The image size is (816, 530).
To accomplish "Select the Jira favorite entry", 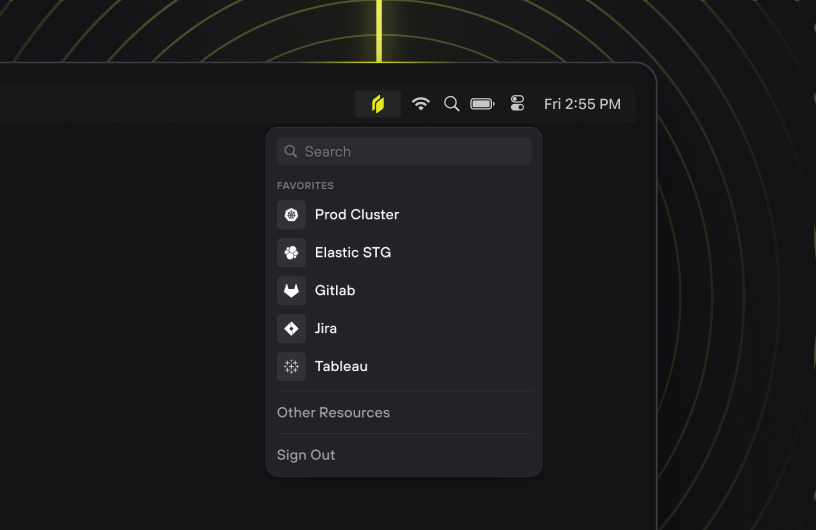I will (x=326, y=329).
